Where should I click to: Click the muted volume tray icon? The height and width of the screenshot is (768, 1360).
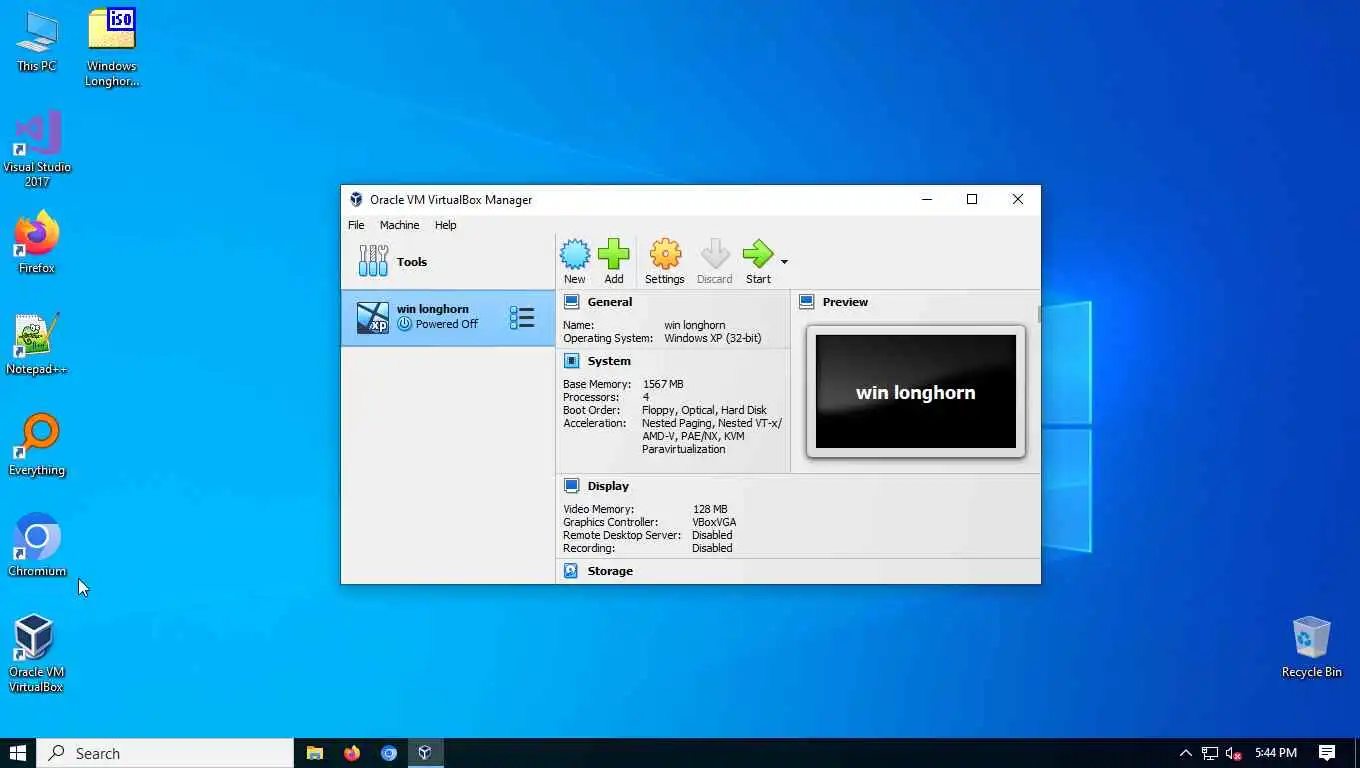pyautogui.click(x=1234, y=753)
